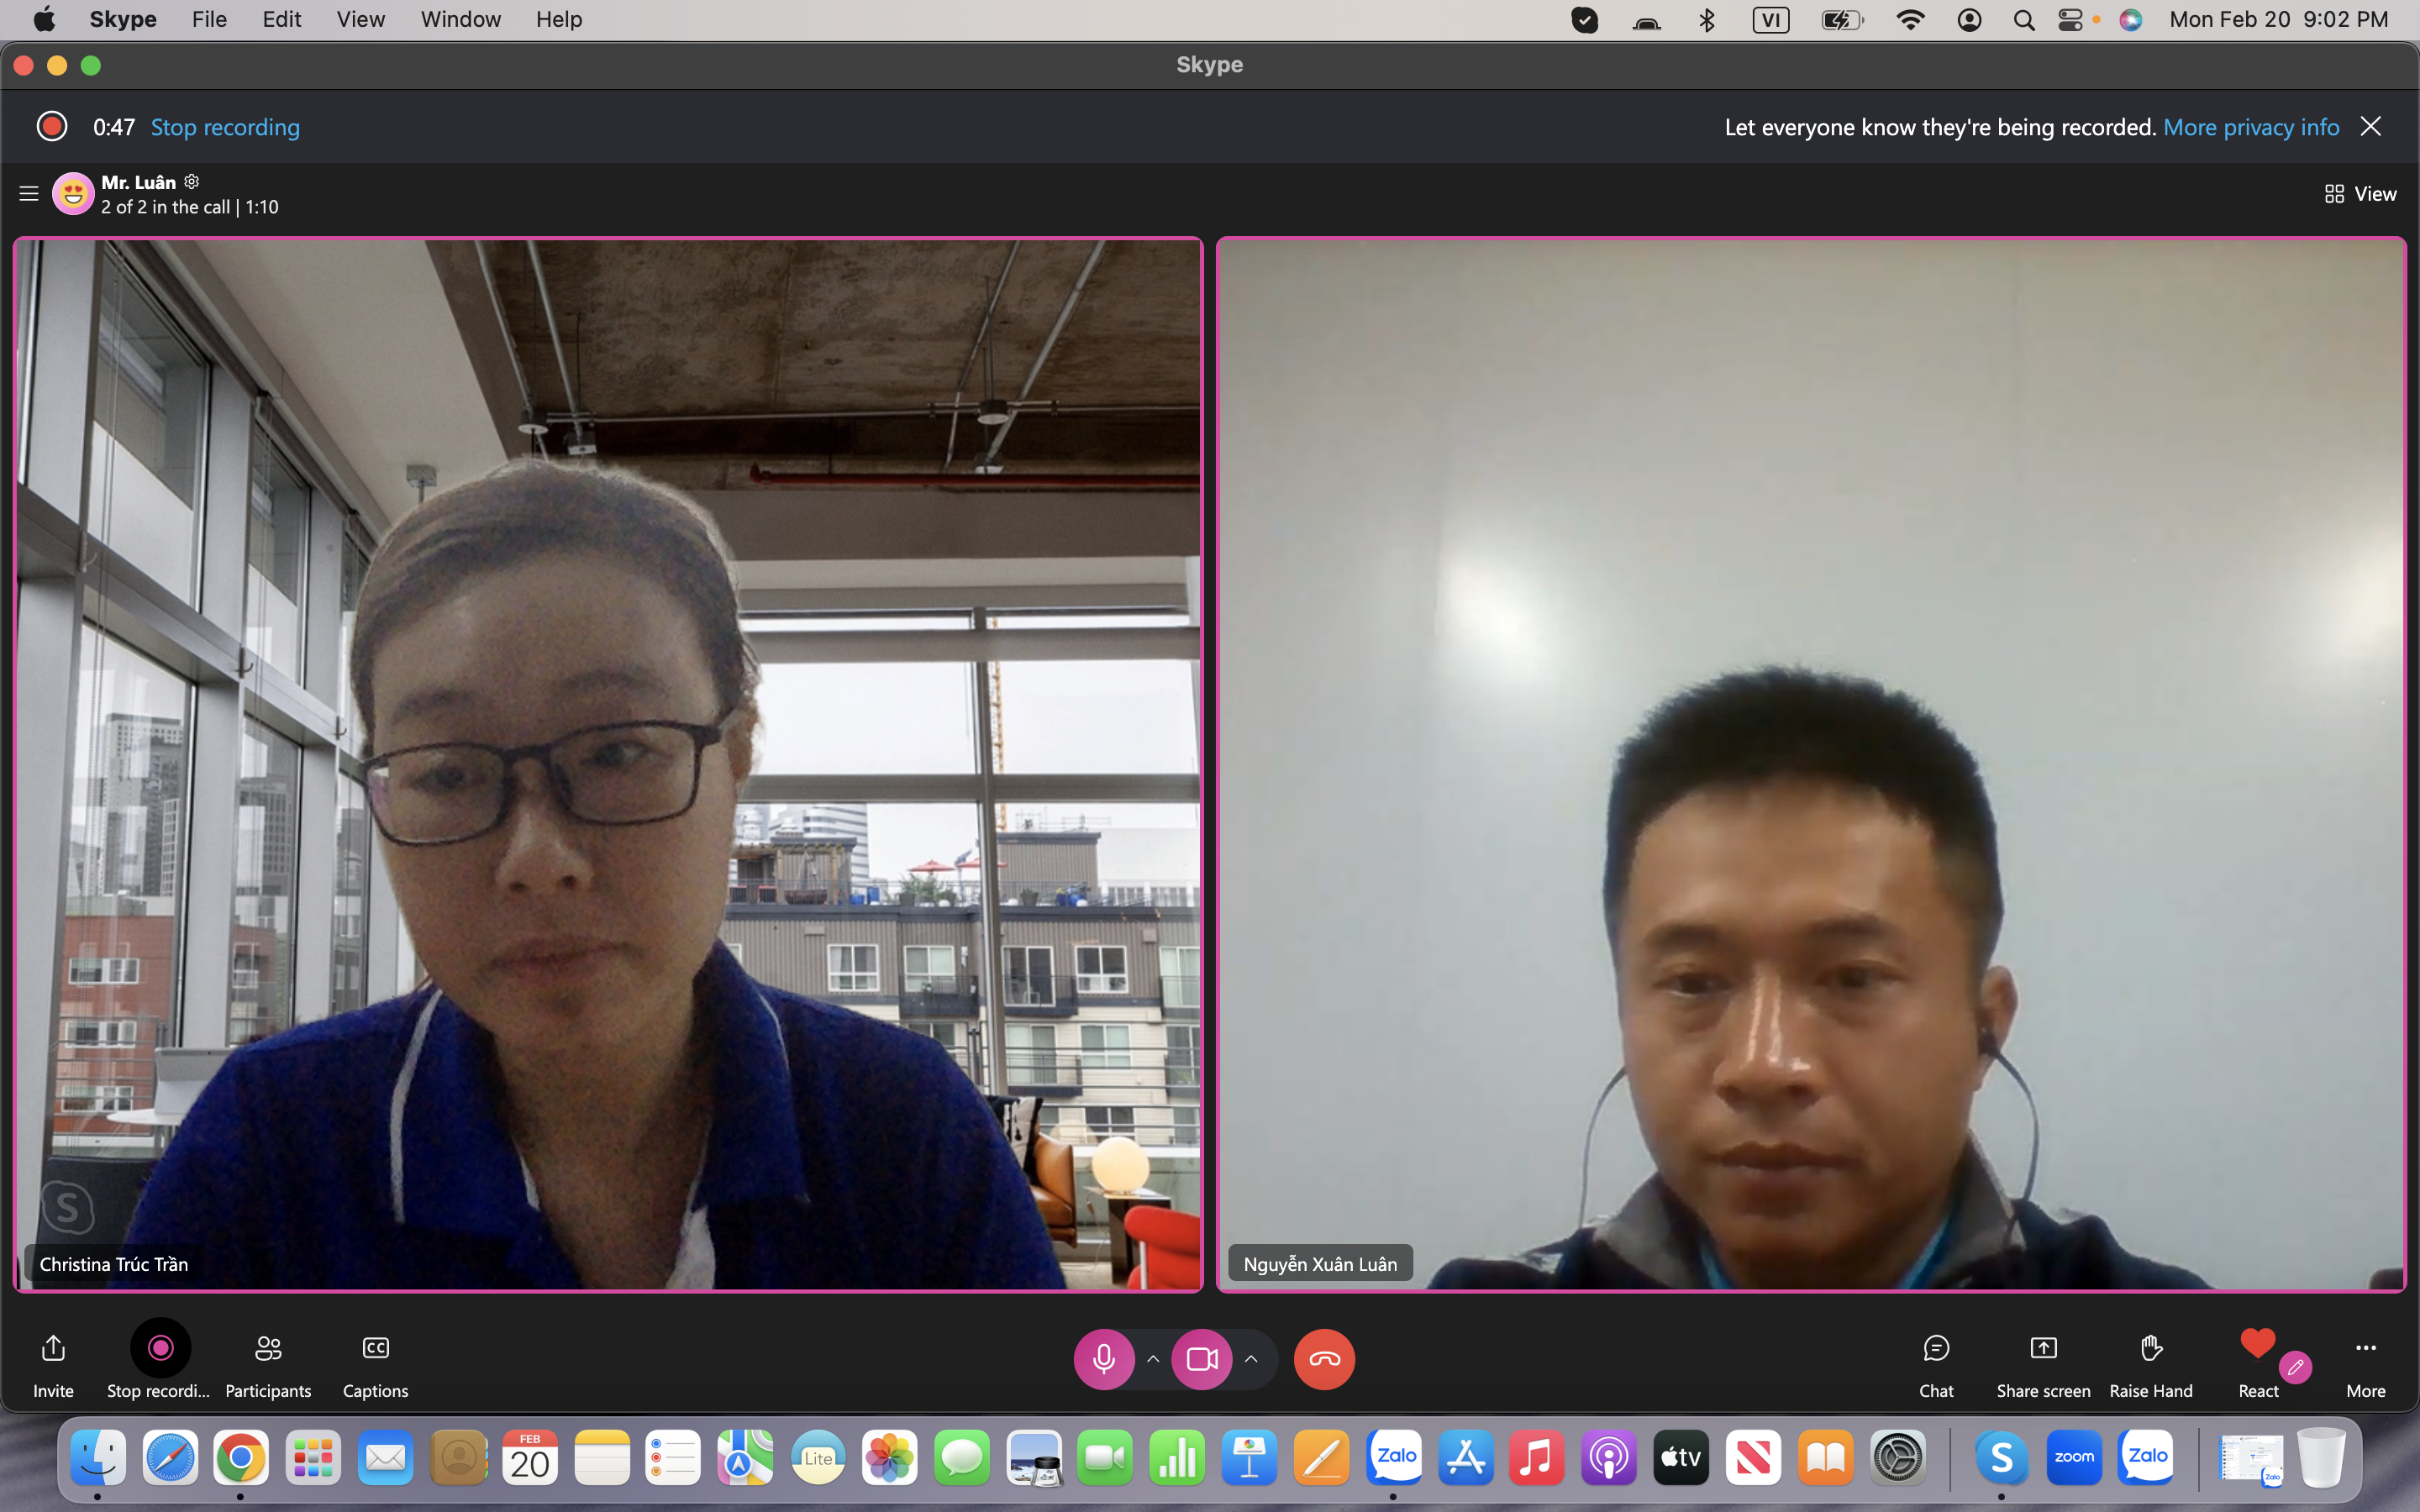
Task: Select Nguyễn Xuân Luân's video tile
Action: click(x=1810, y=764)
